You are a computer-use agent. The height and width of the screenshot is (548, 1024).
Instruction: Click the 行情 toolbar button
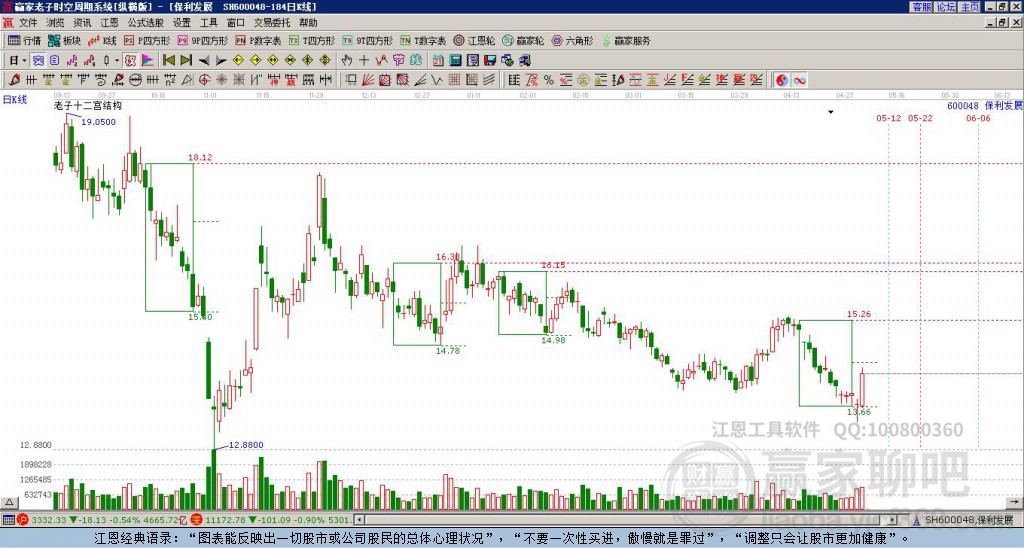pos(24,40)
